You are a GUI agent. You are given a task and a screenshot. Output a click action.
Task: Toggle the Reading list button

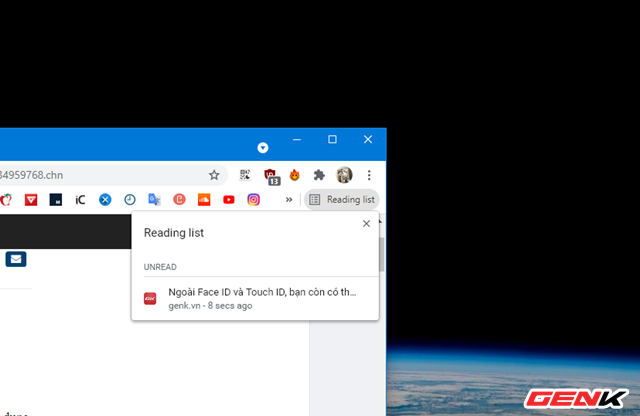point(342,200)
